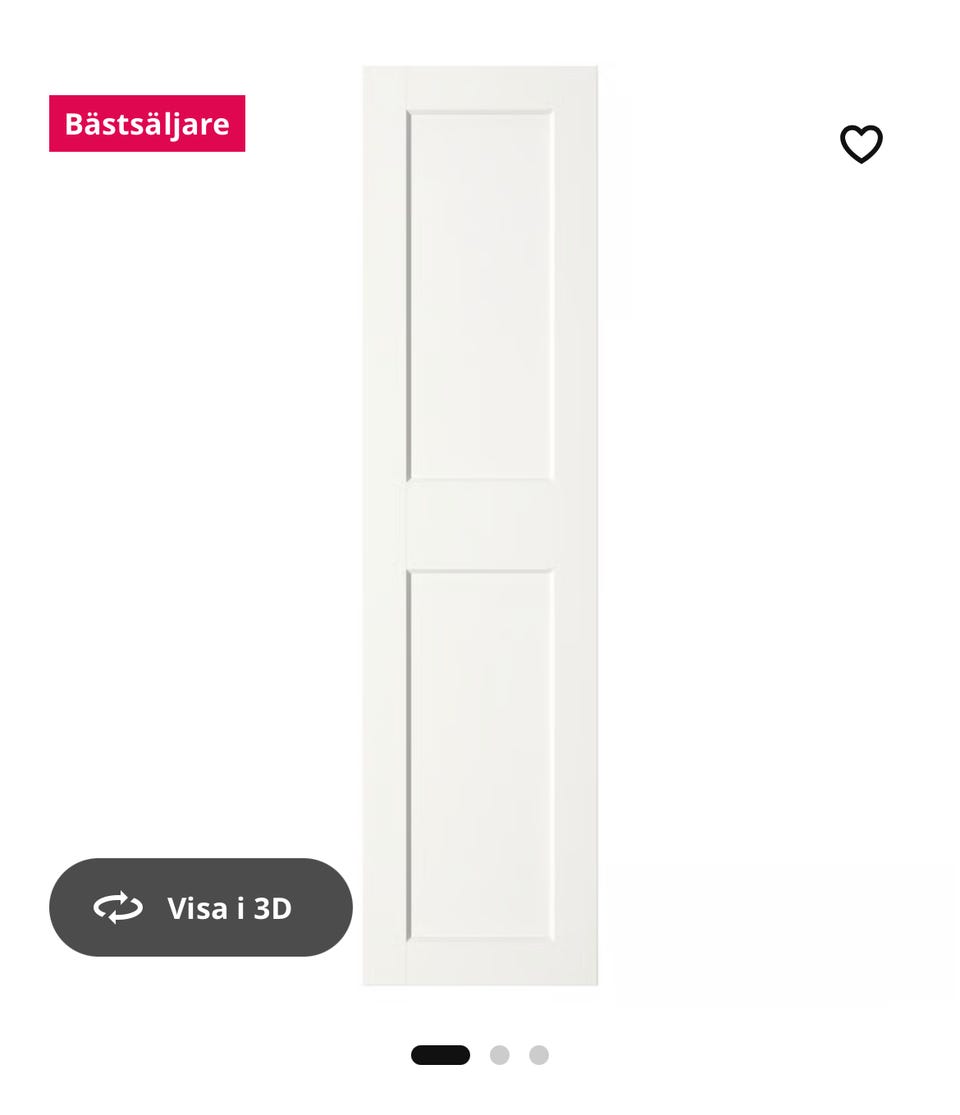Click the upper recessed panel of the door
This screenshot has height=1115, width=960.
pyautogui.click(x=480, y=295)
